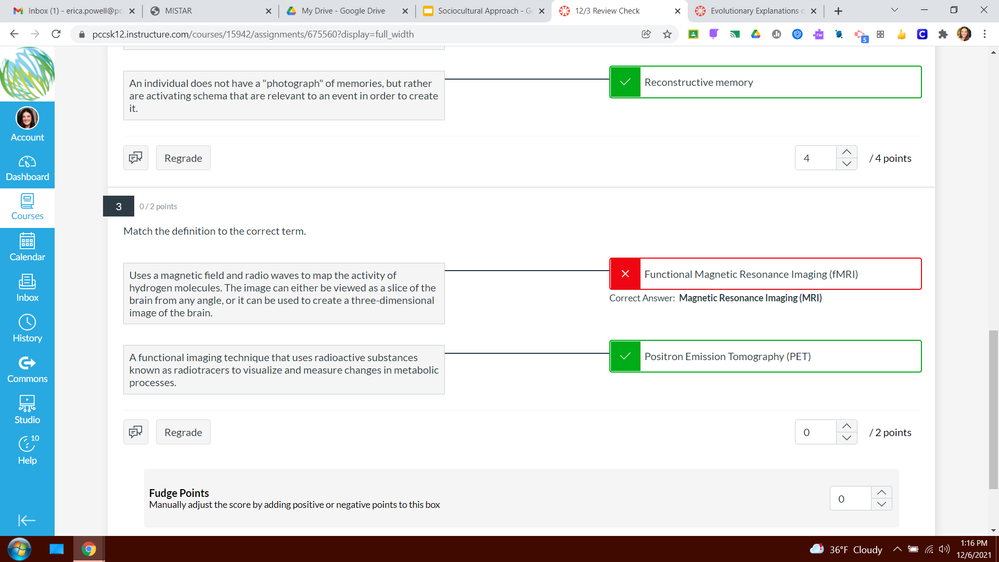
Task: Open the Help menu icon
Action: click(x=27, y=449)
